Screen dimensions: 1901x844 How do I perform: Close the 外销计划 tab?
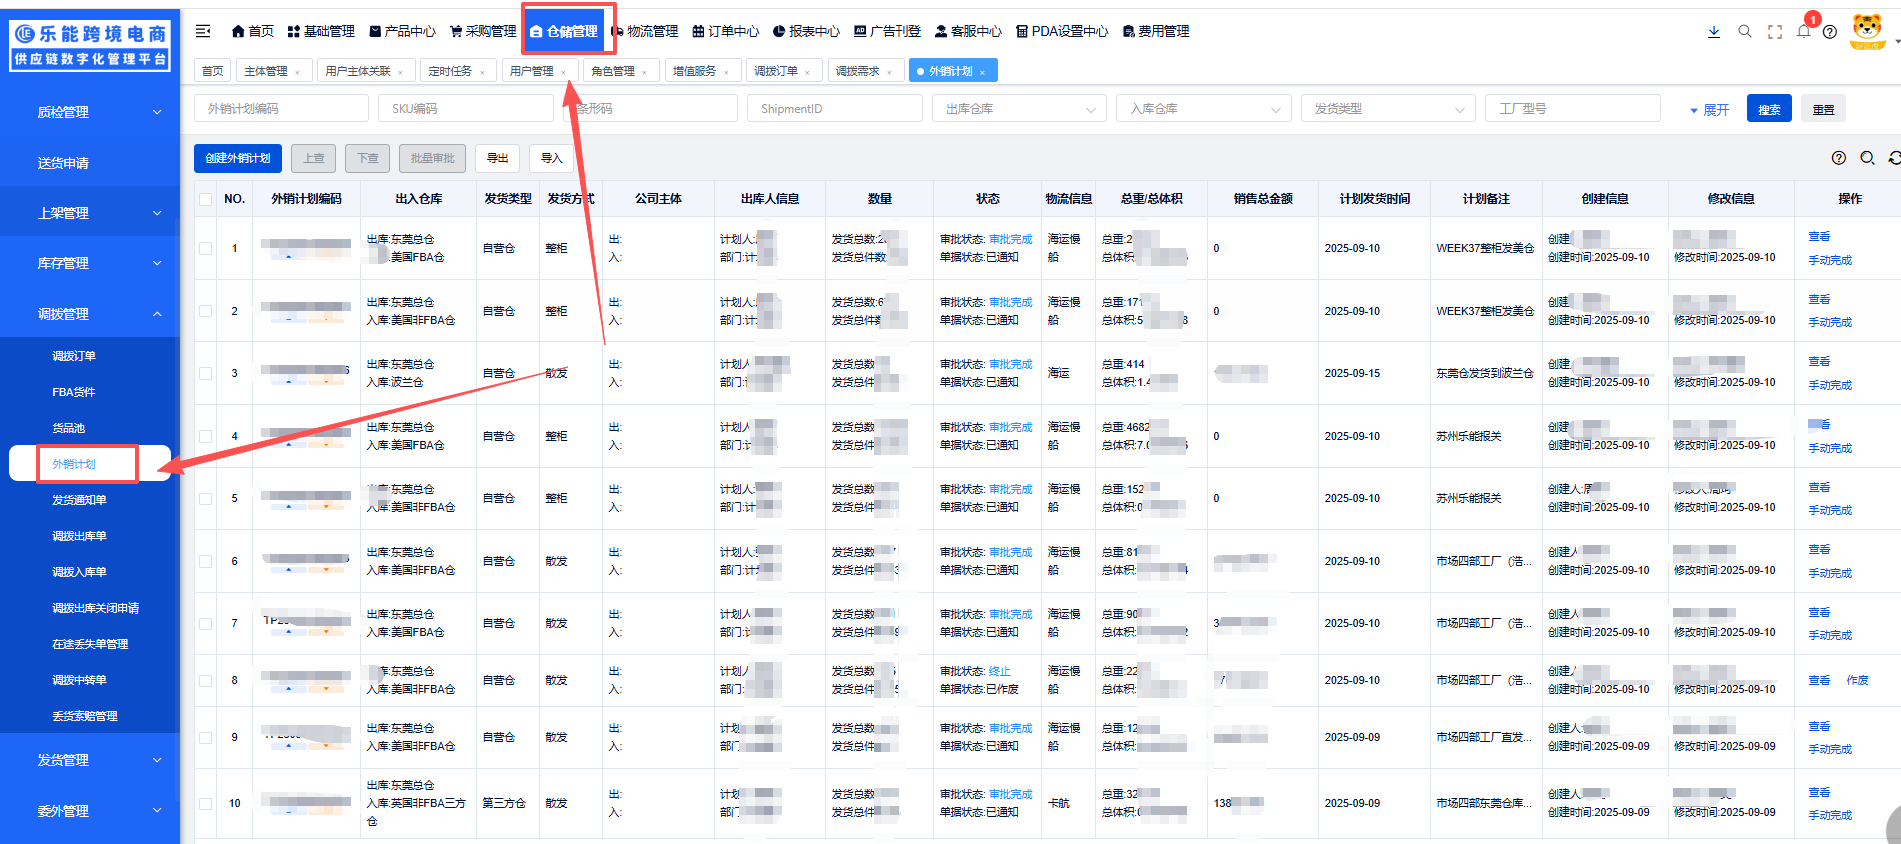coord(982,72)
